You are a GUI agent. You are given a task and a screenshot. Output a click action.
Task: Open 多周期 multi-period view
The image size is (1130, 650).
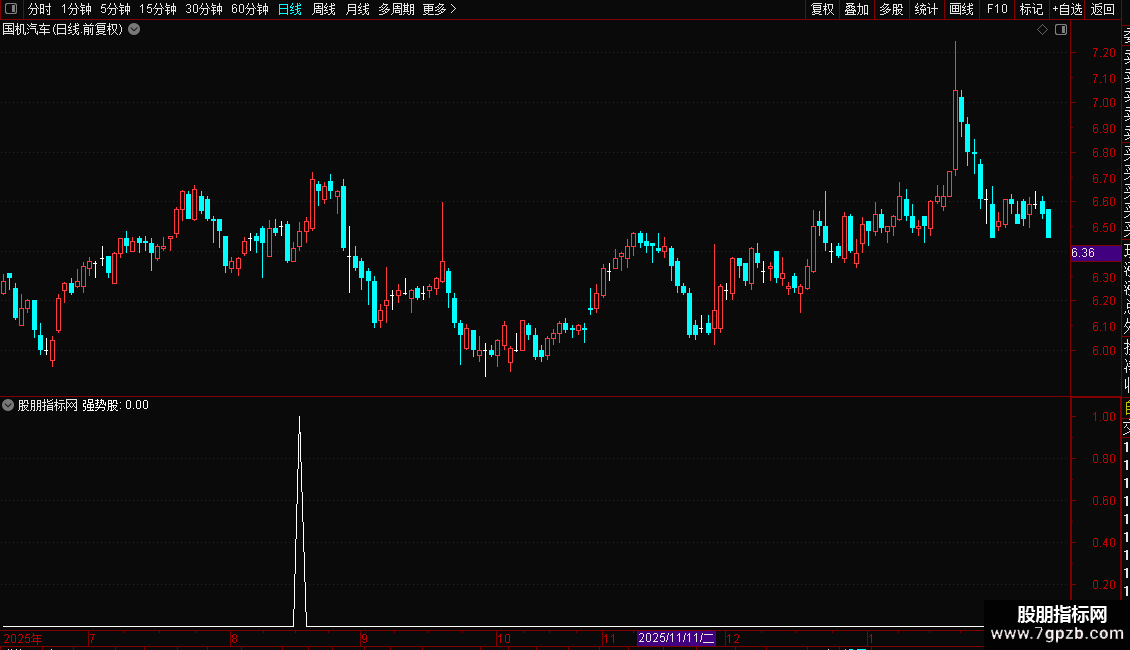point(396,9)
